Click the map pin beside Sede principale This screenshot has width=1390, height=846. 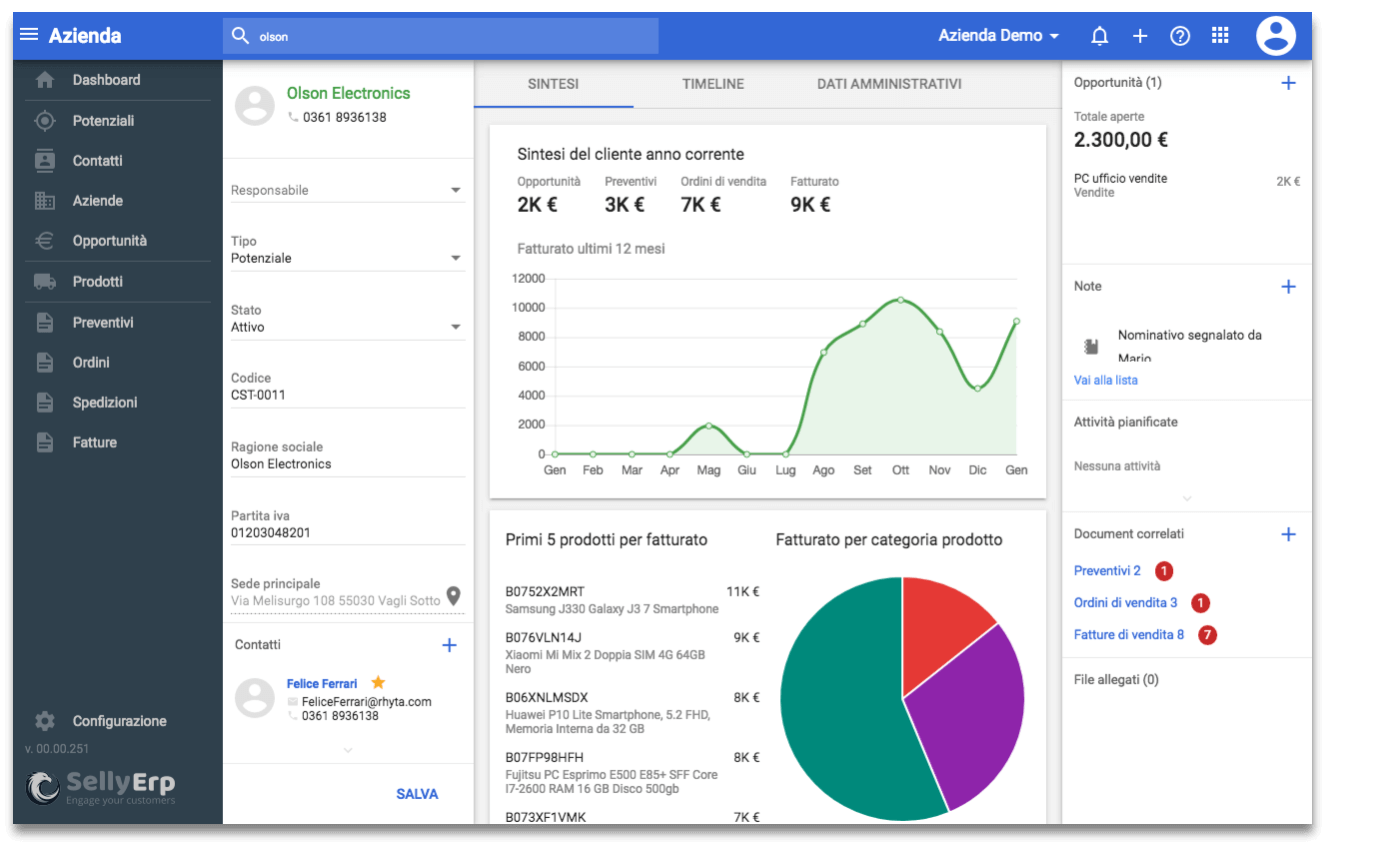pyautogui.click(x=454, y=596)
